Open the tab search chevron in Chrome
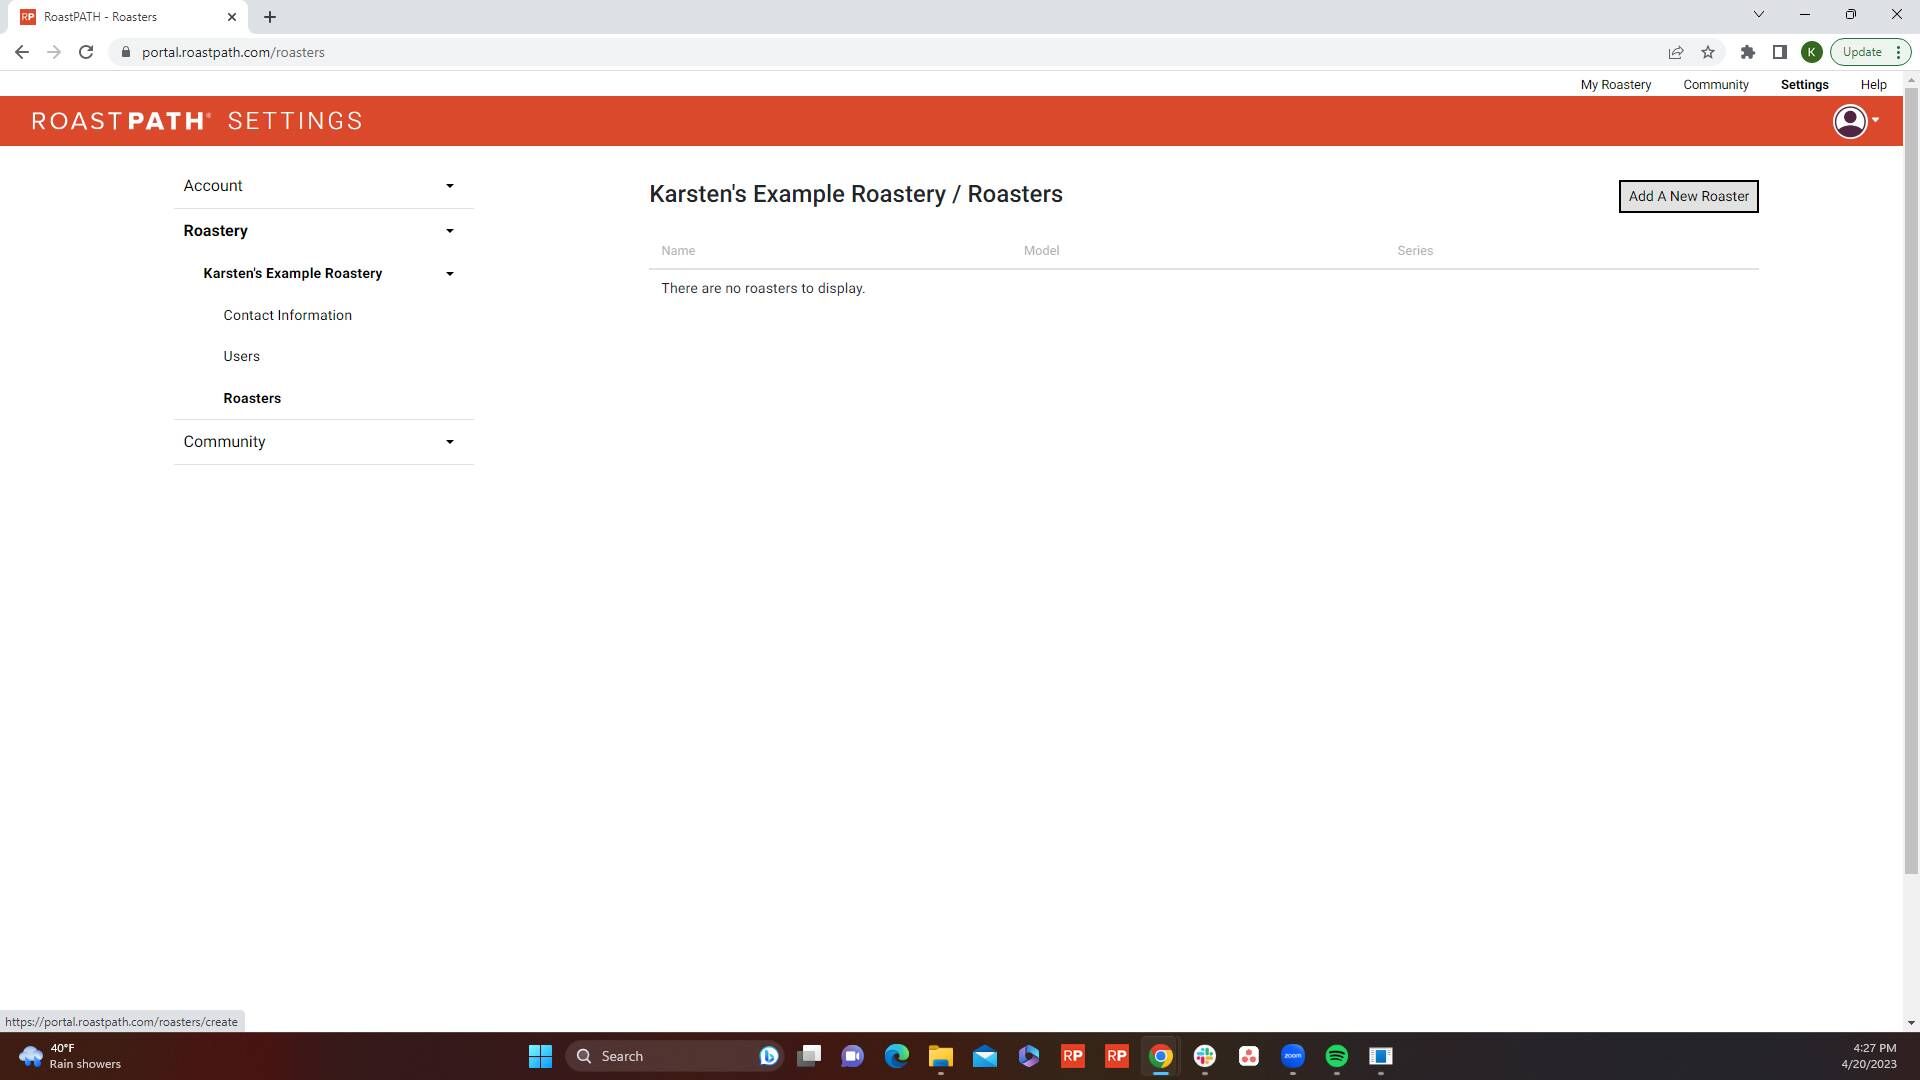This screenshot has width=1920, height=1080. [x=1759, y=15]
